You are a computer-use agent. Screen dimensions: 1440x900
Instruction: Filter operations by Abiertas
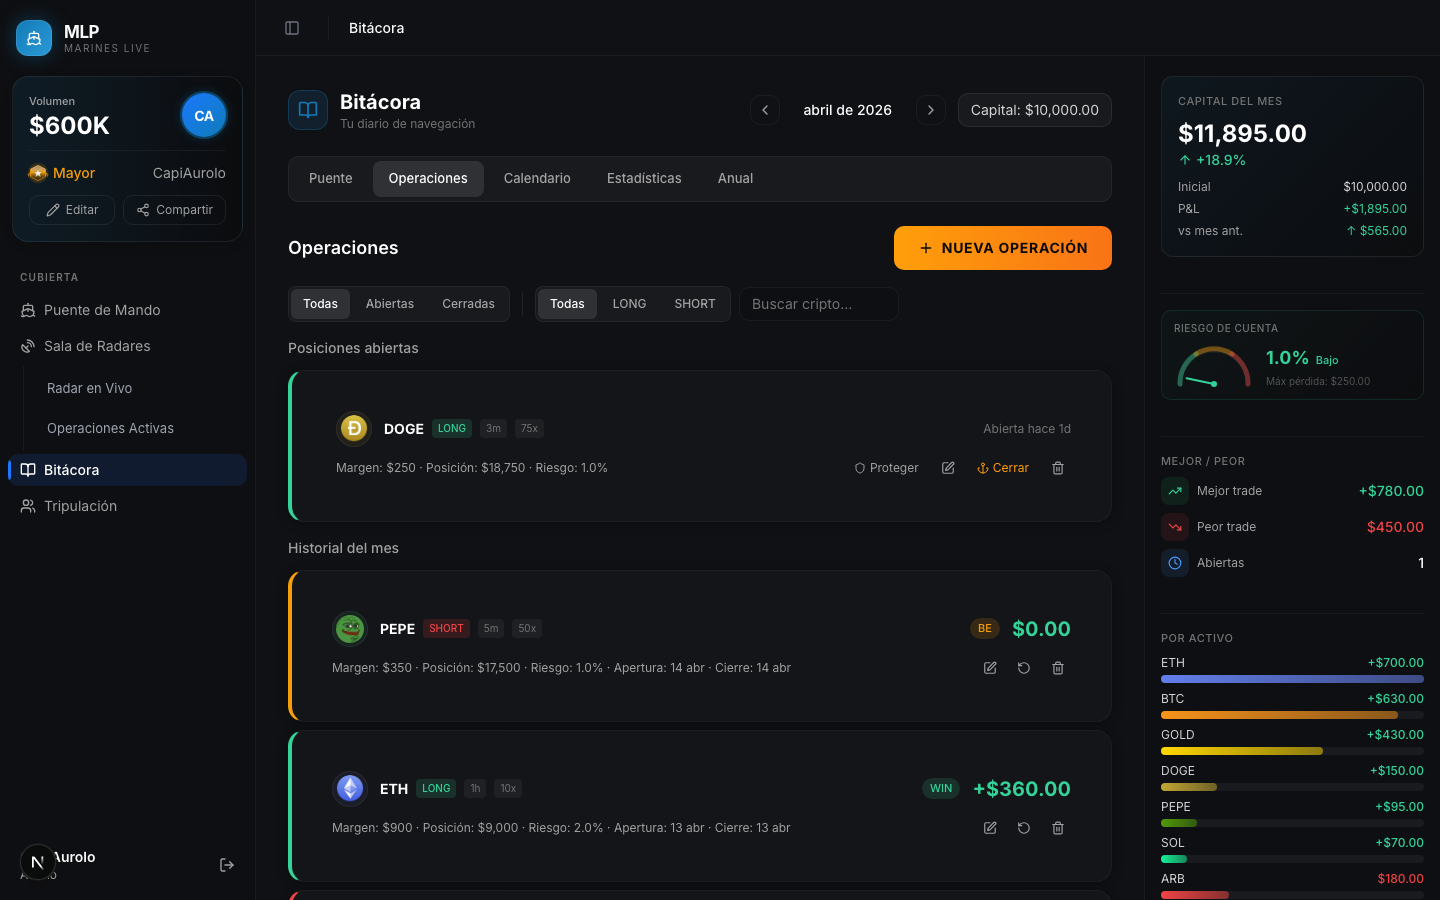tap(390, 304)
